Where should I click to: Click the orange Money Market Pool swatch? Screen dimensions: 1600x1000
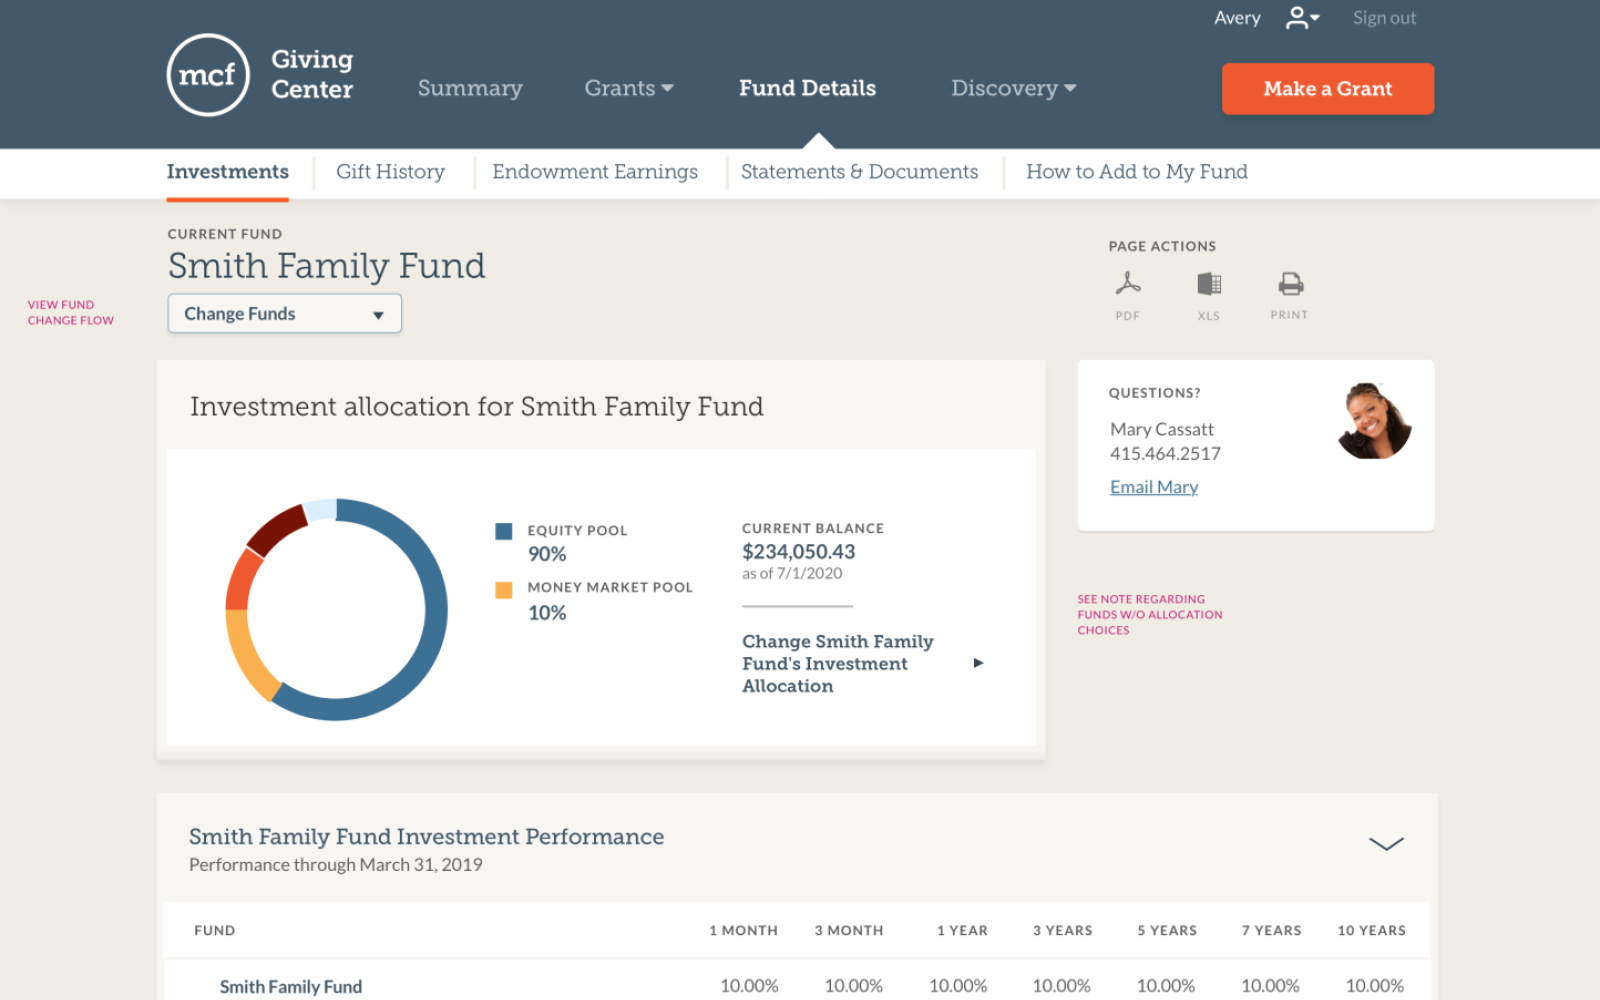[x=504, y=590]
